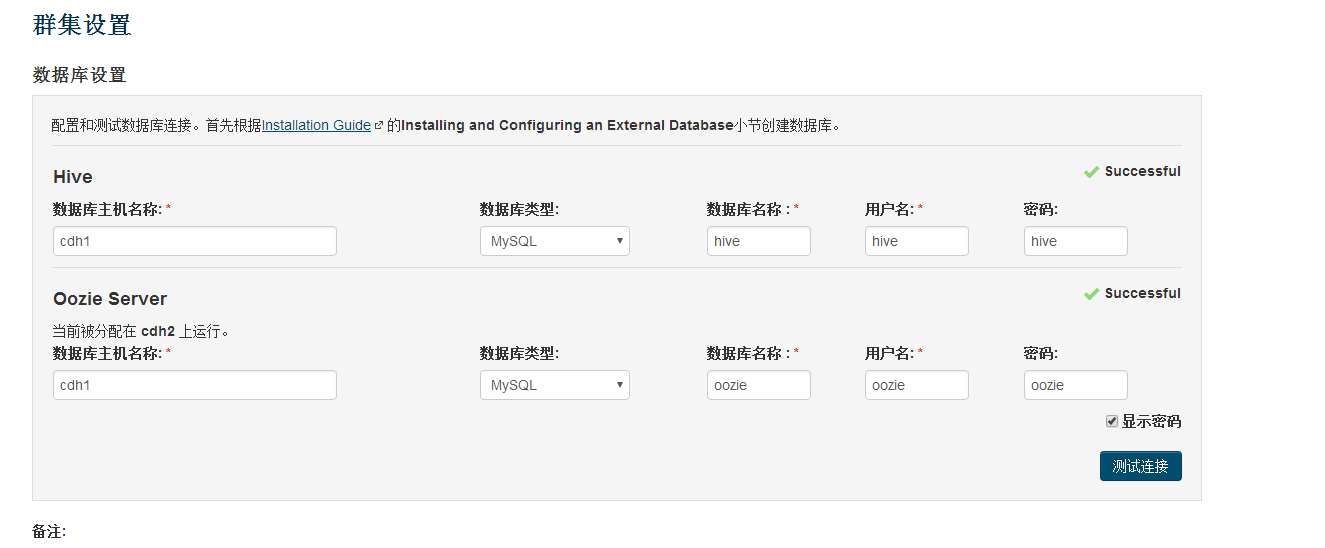Screen dimensions: 1325x548
Task: Click the Hive 用户名 input field
Action: (917, 241)
